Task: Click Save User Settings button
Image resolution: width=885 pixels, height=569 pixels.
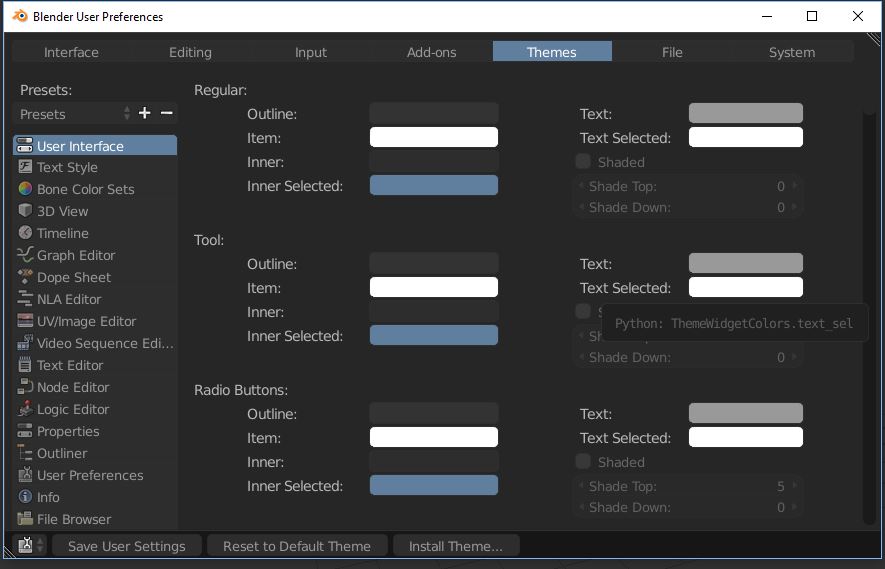Action: [126, 546]
